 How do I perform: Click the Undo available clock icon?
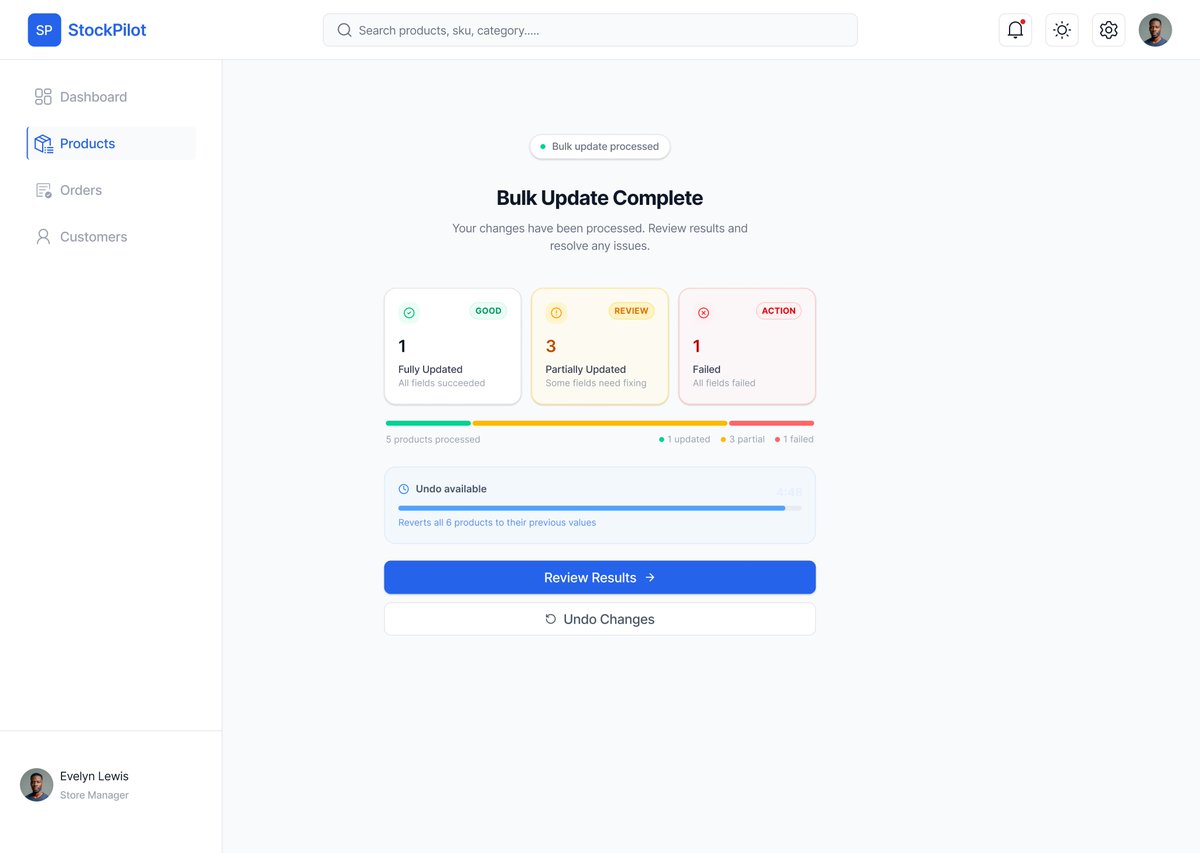[404, 489]
